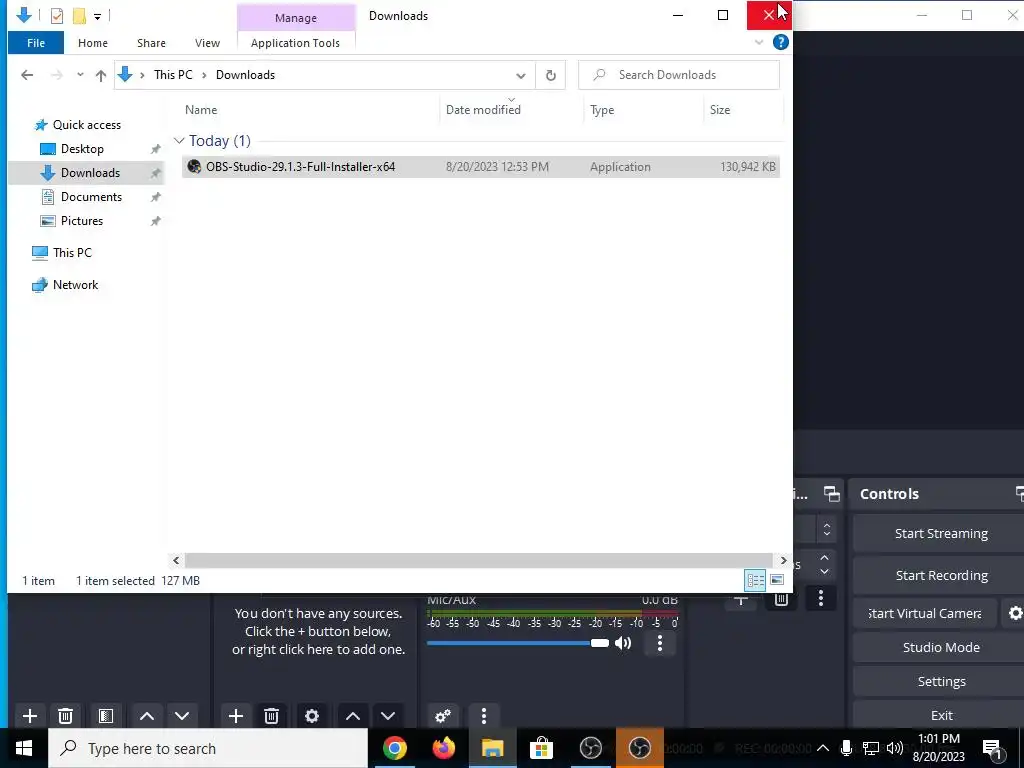
Task: Open scene filters icon in OBS Scenes panel
Action: tap(106, 716)
